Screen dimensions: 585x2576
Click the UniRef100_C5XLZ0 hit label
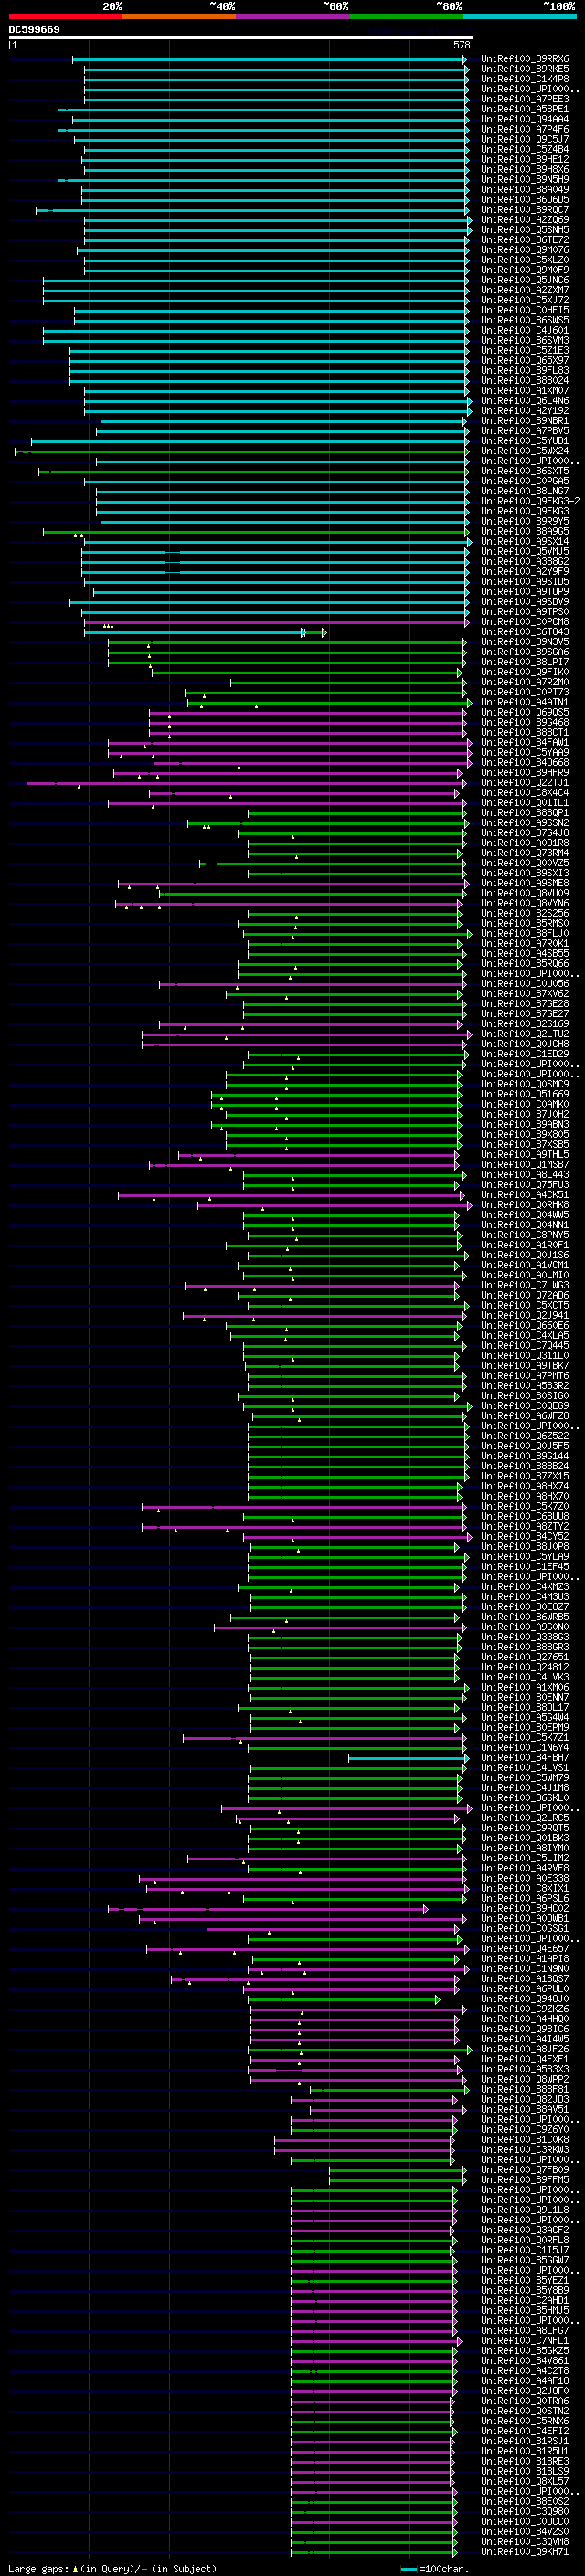pyautogui.click(x=524, y=260)
